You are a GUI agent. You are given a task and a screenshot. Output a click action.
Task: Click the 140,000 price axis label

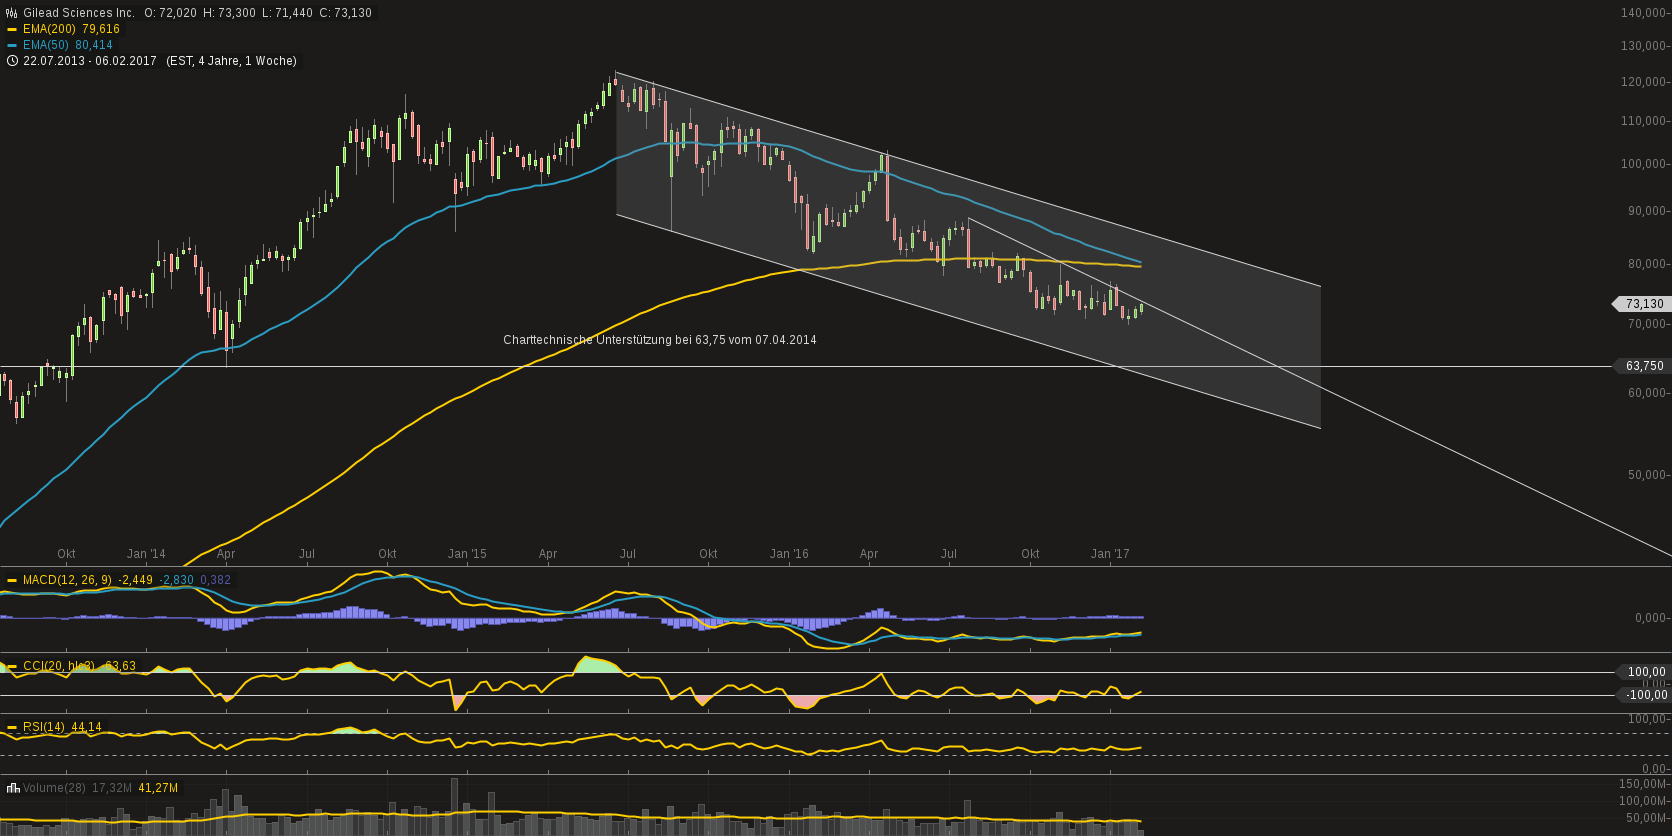pos(1642,13)
